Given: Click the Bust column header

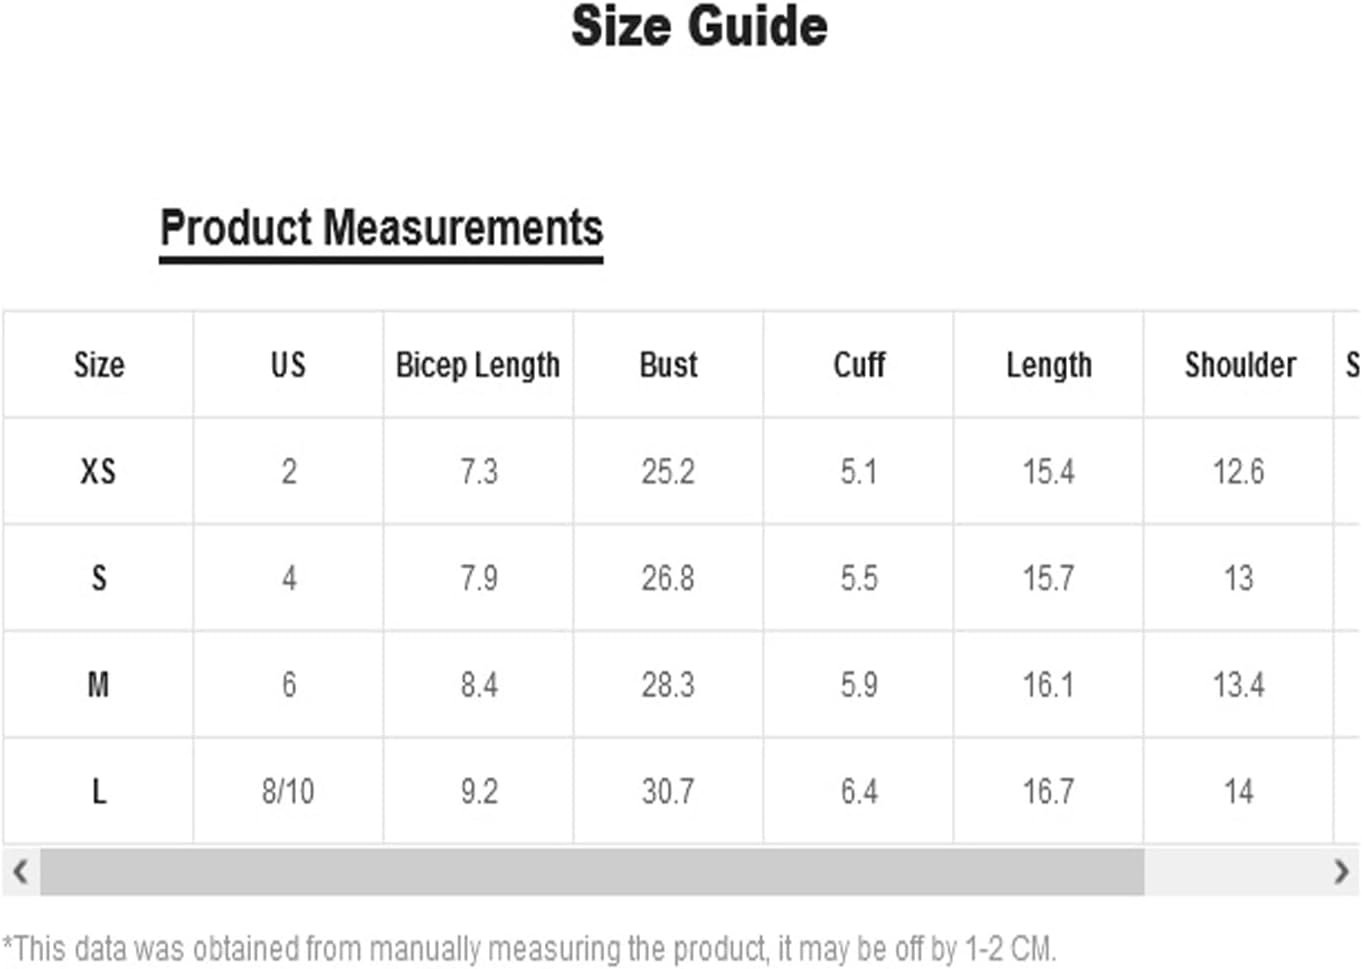Looking at the screenshot, I should click(x=668, y=365).
